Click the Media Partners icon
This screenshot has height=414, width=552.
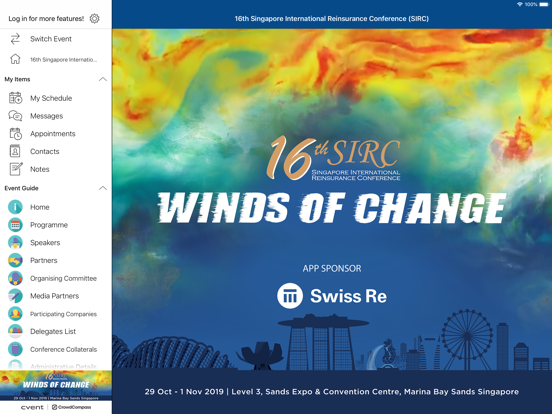15,296
